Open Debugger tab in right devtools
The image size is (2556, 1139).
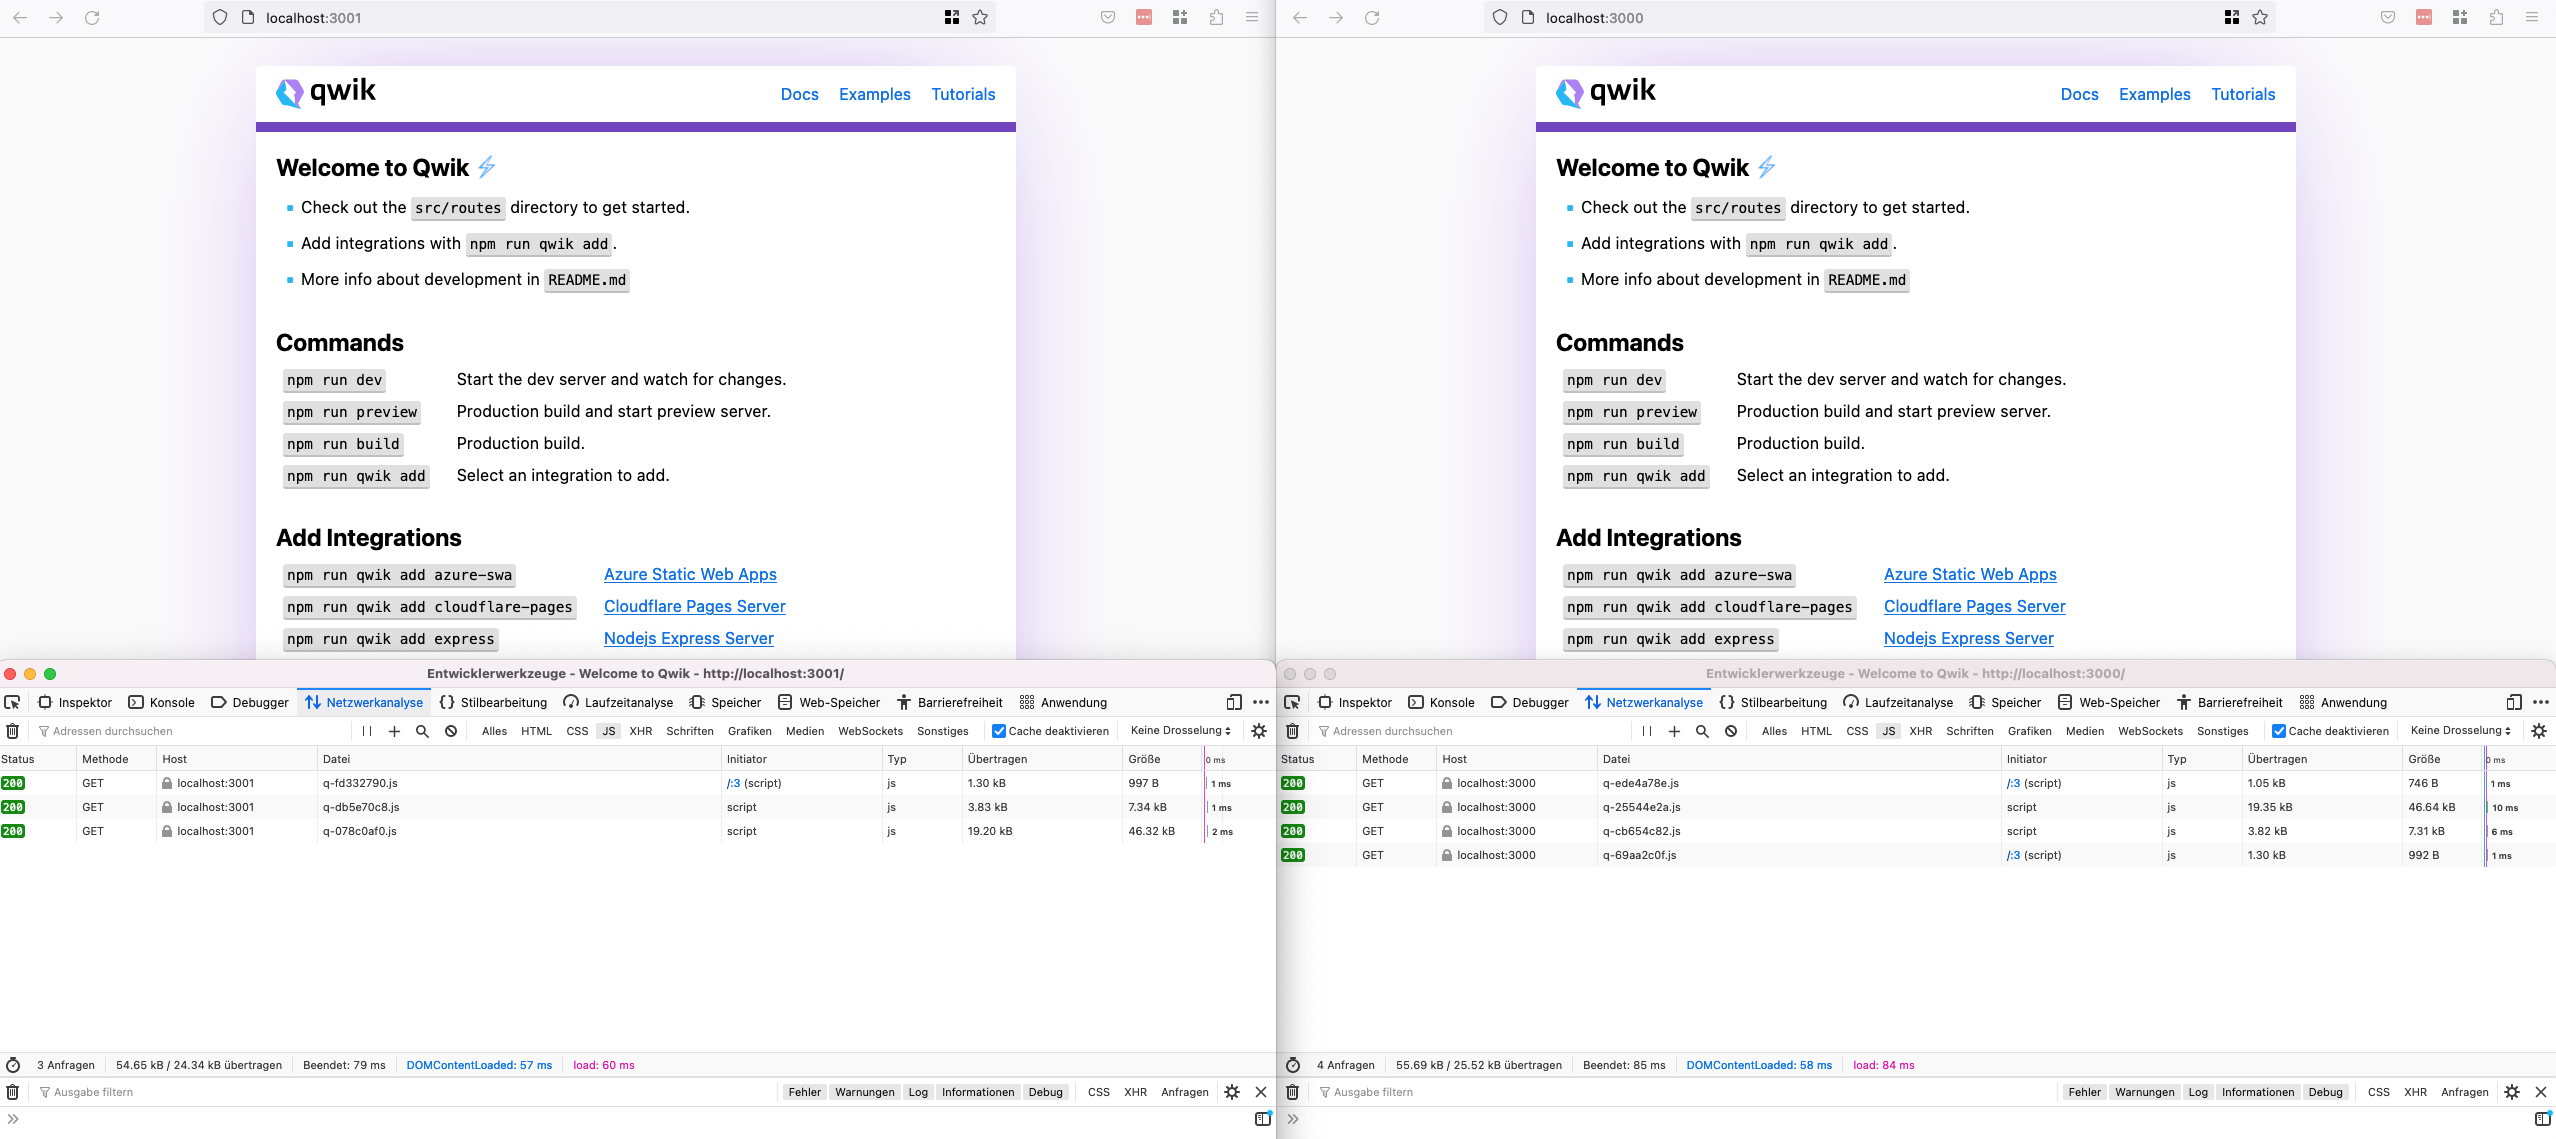point(1530,702)
